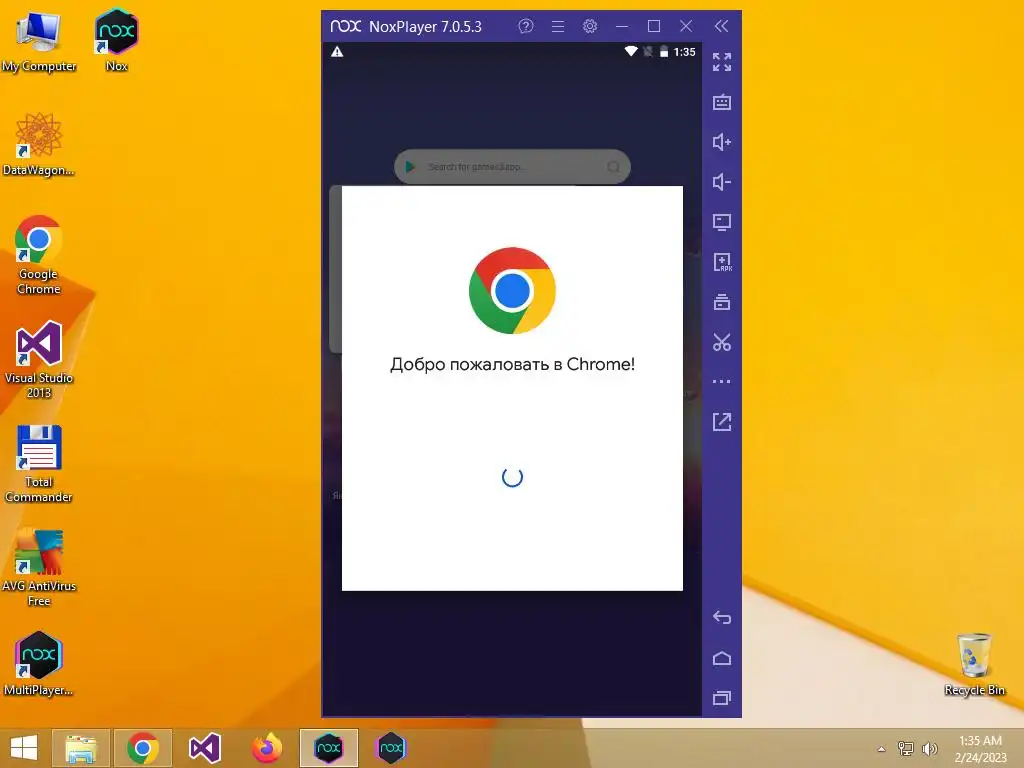Screen dimensions: 1024x768
Task: Open the second Nox hexagon taskbar icon
Action: [391, 748]
